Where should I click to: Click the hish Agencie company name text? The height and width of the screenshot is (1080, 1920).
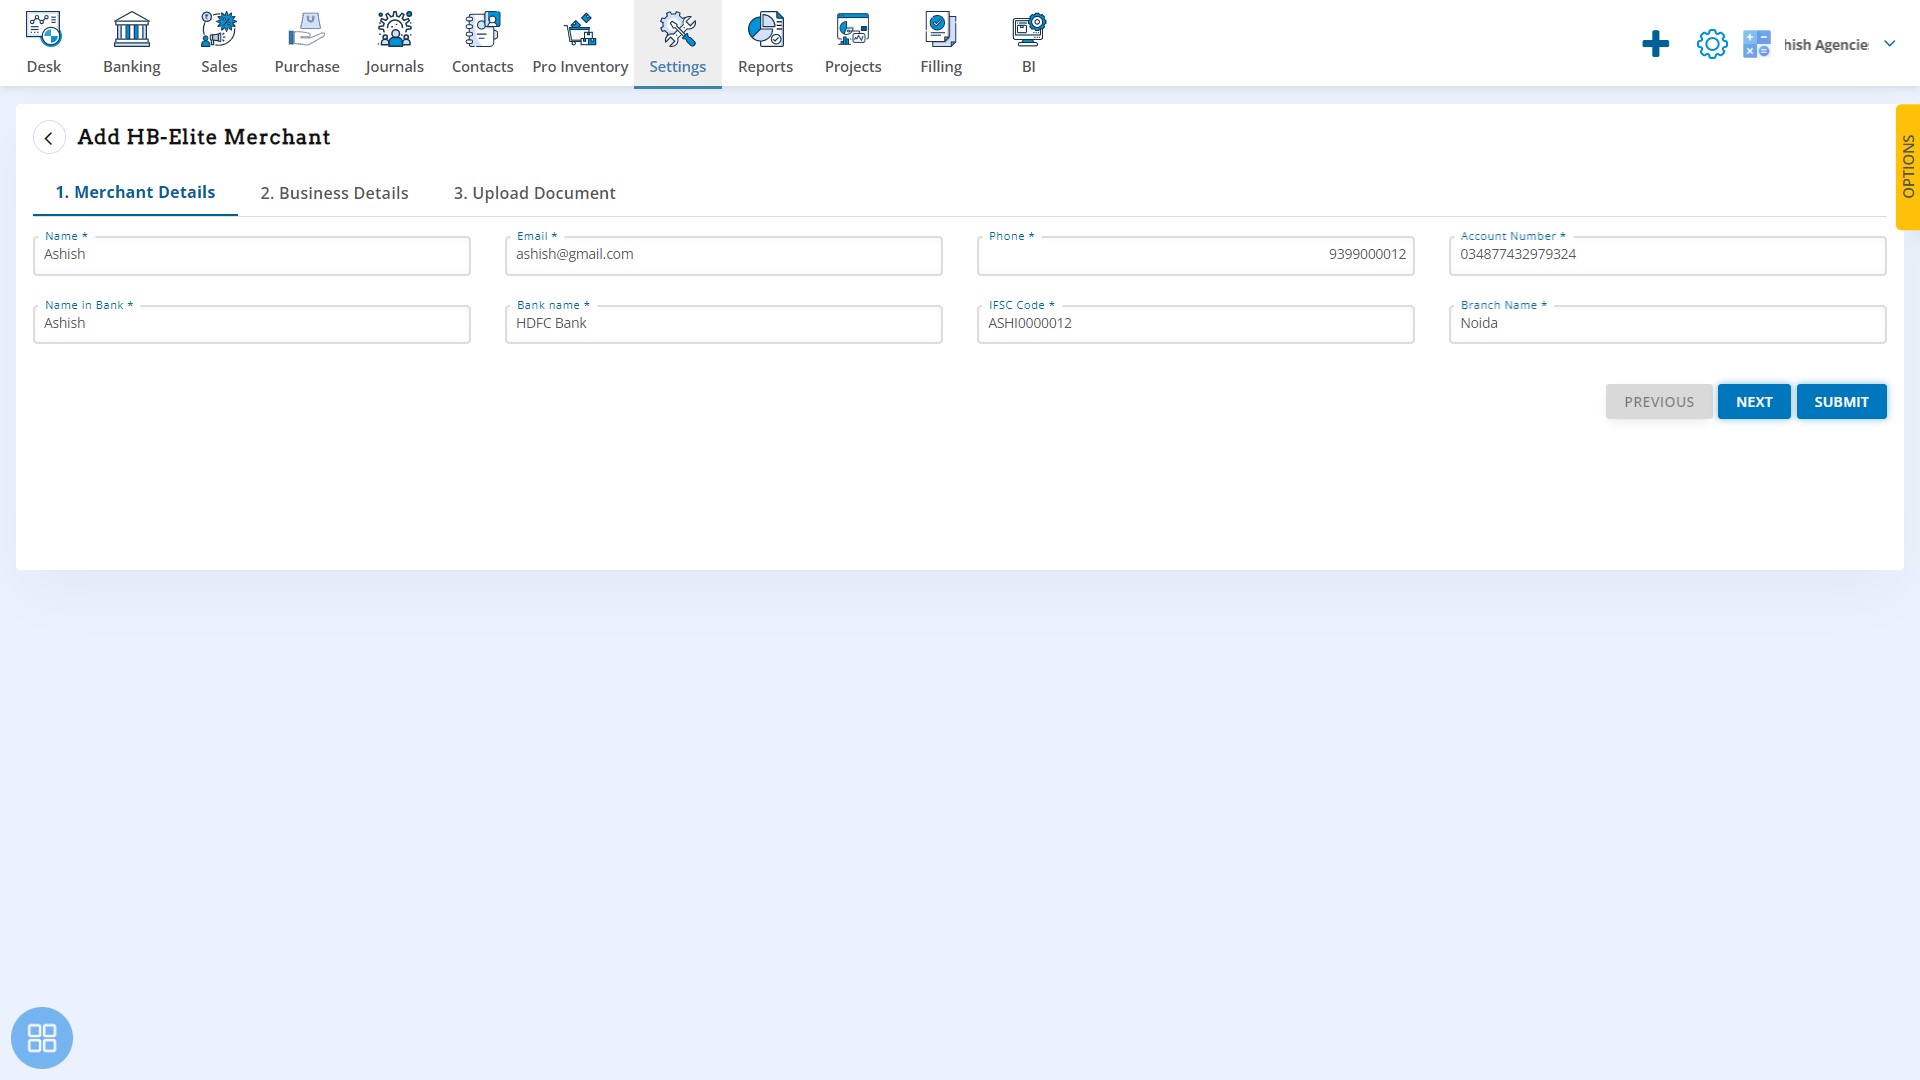[x=1826, y=44]
